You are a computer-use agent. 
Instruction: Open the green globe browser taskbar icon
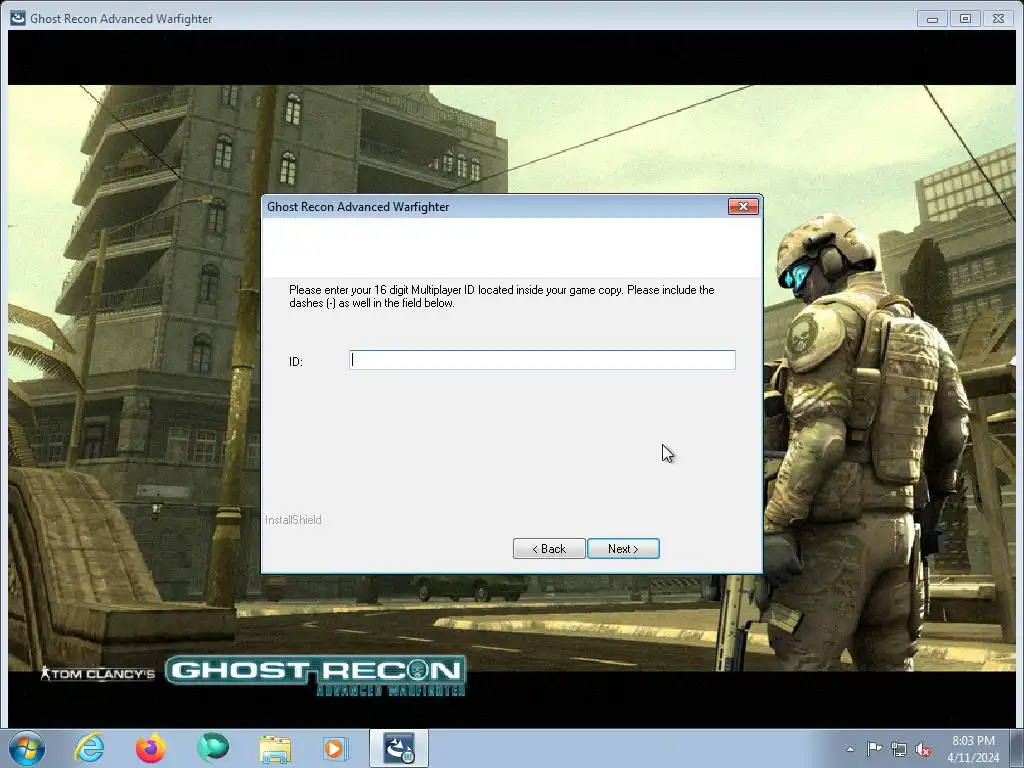tap(213, 747)
